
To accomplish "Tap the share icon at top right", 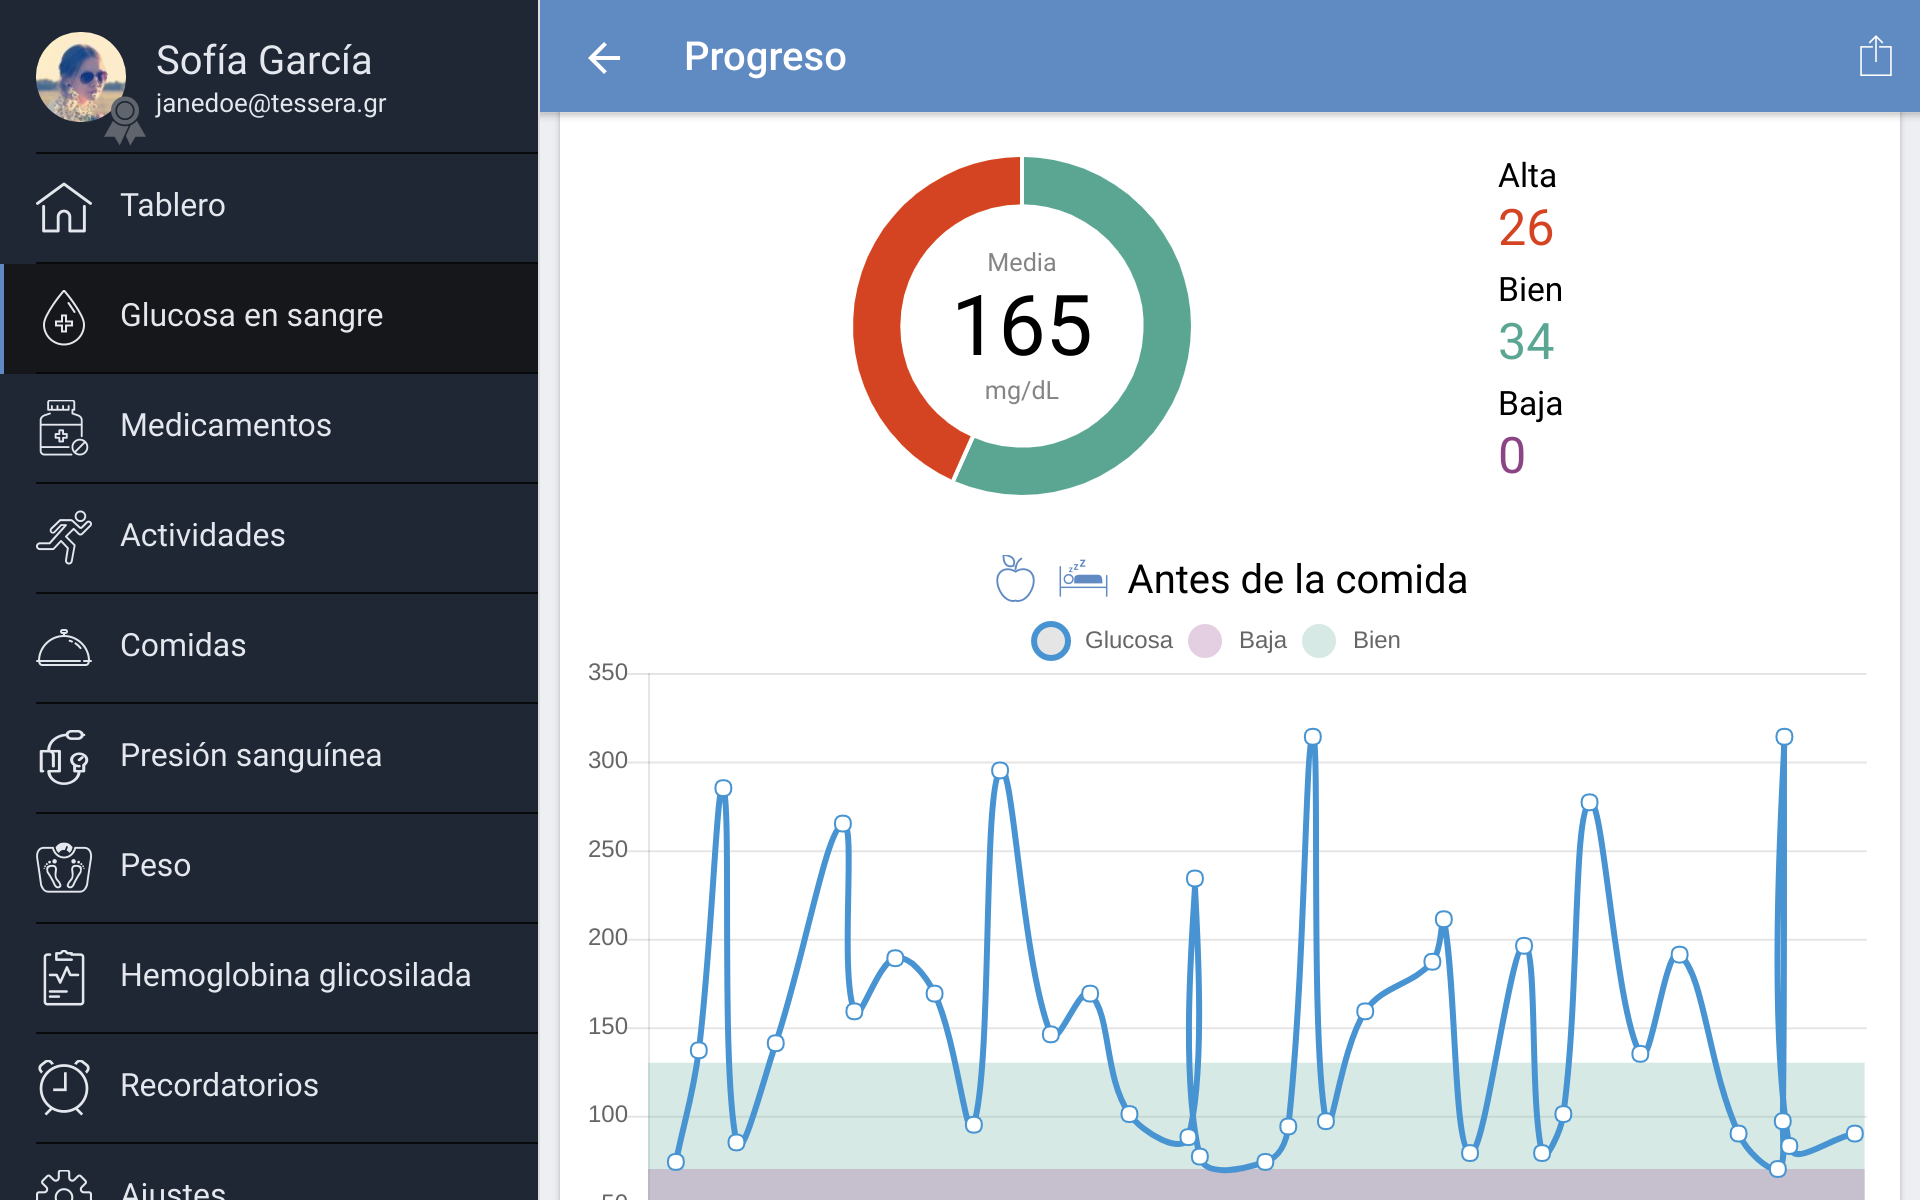I will pos(1875,57).
